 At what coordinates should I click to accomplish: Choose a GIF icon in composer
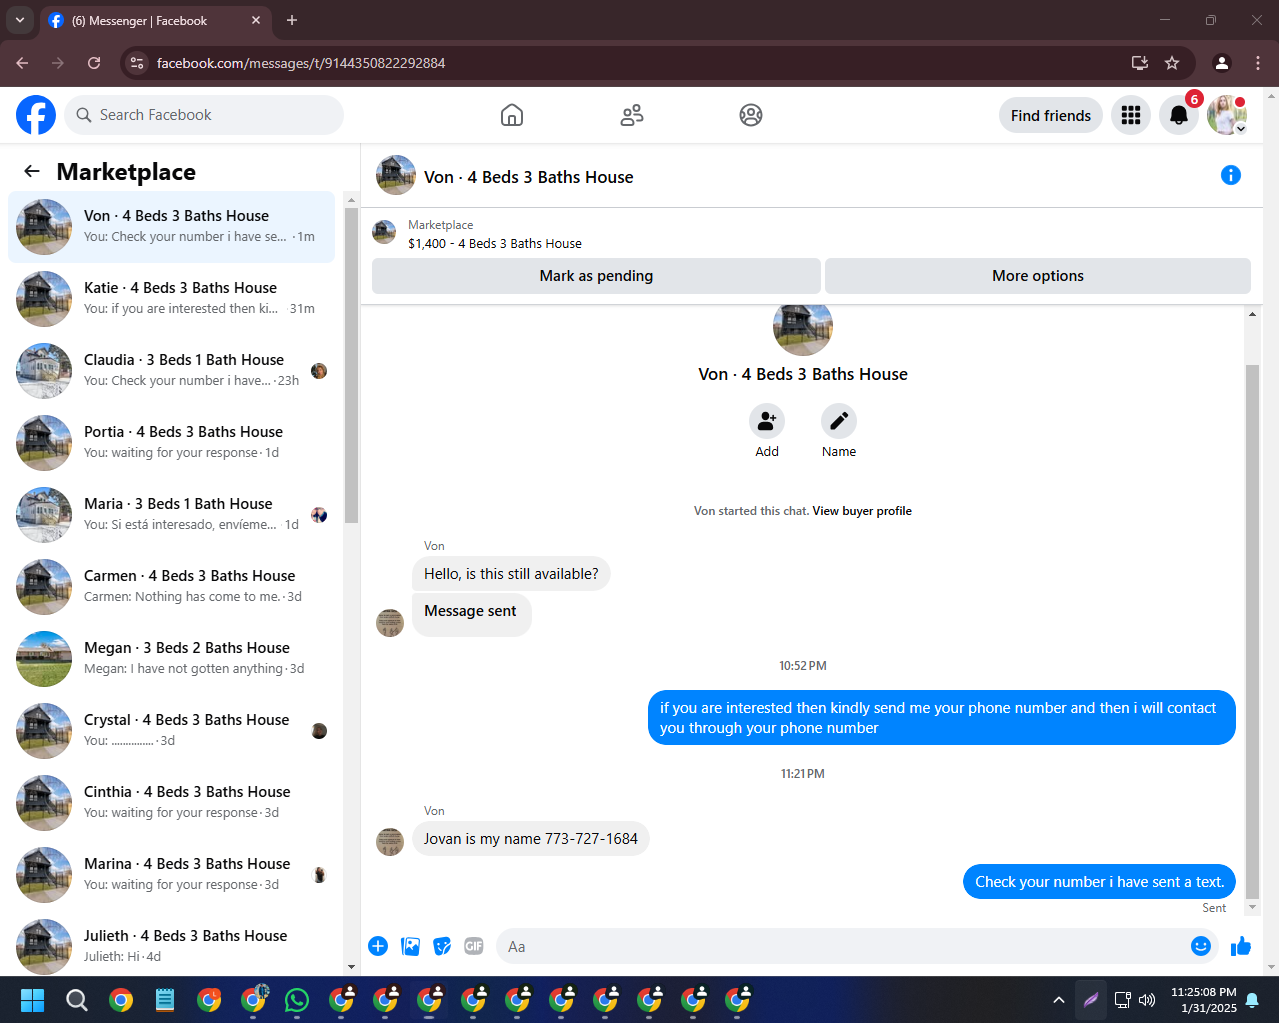[x=474, y=946]
